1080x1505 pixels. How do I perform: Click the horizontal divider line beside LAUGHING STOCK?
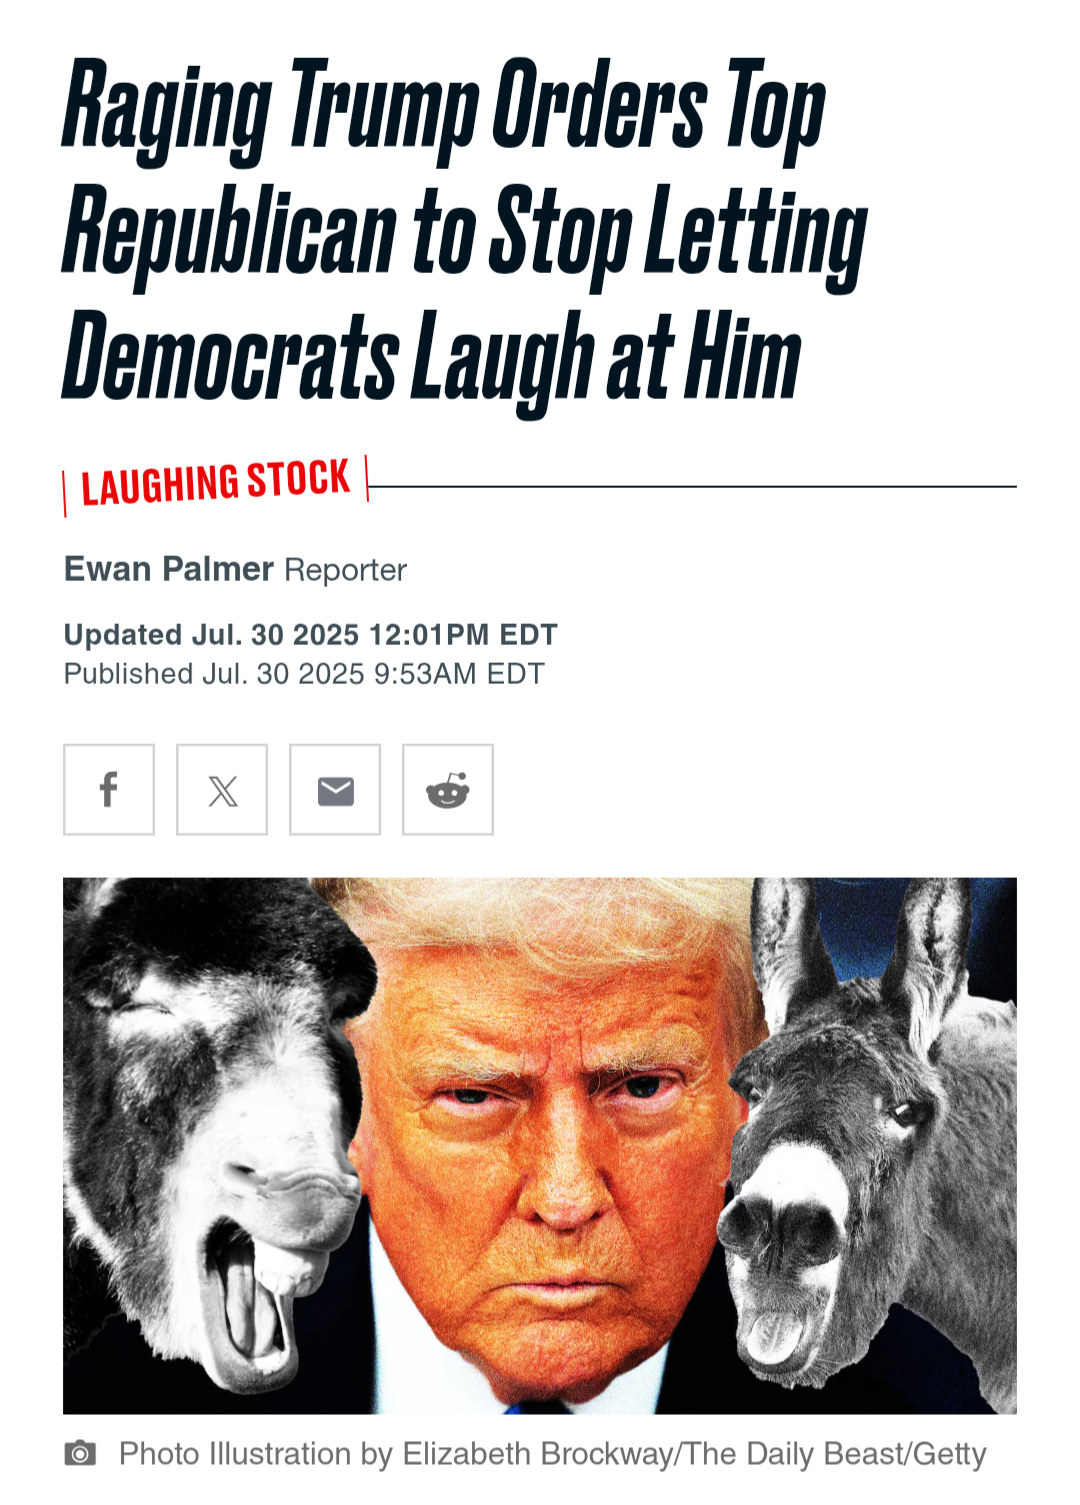(693, 487)
